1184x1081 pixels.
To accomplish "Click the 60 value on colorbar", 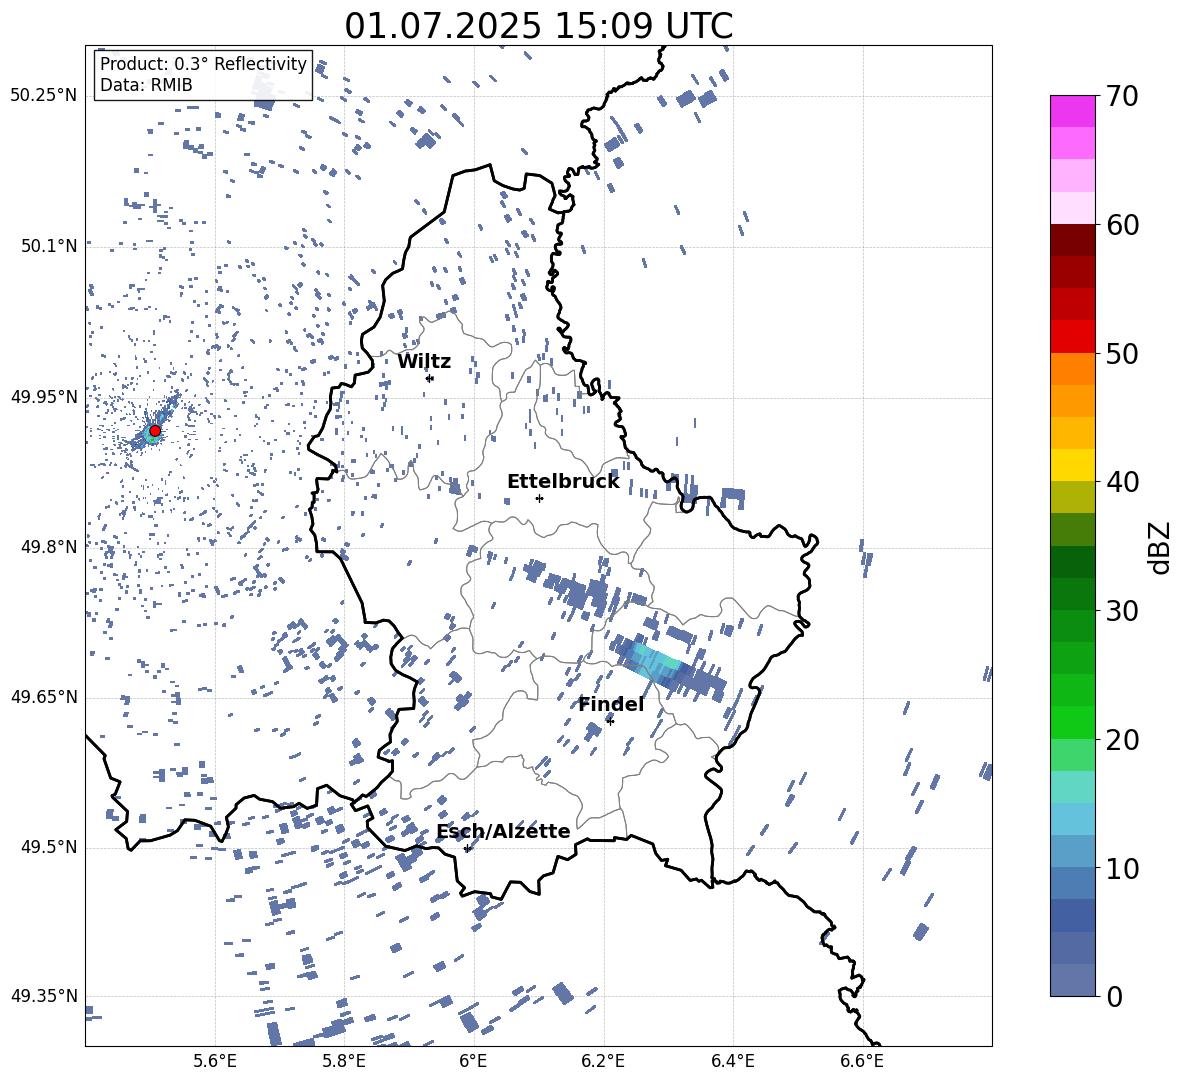I will (1122, 225).
